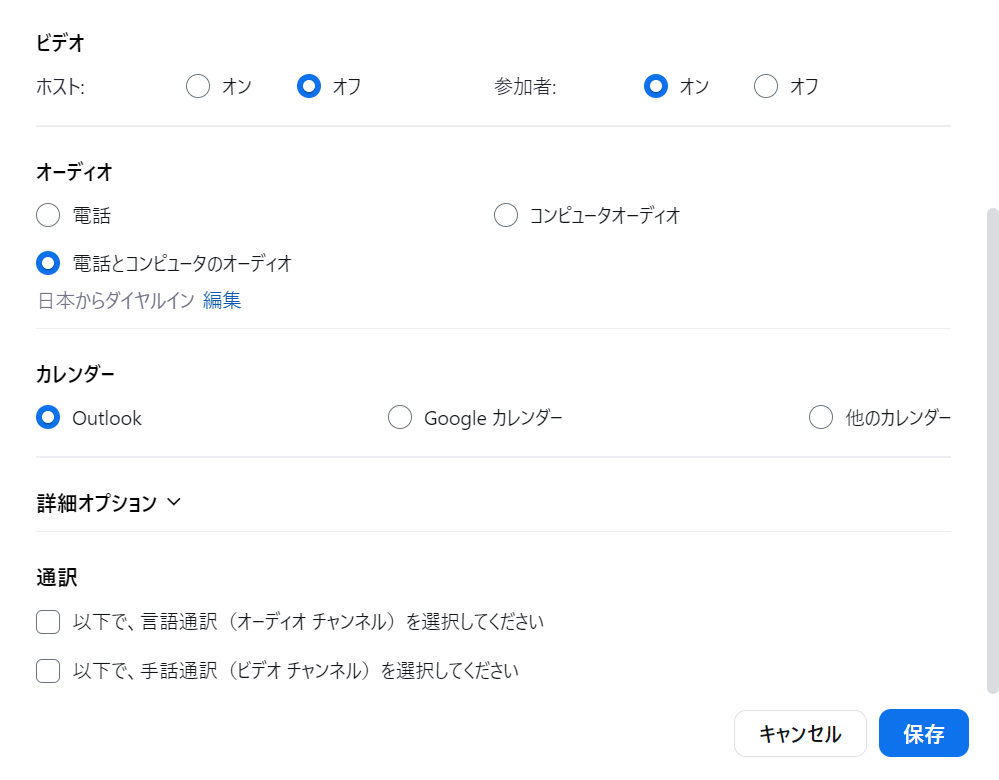Click the vertical scrollbar on the right

point(992,451)
